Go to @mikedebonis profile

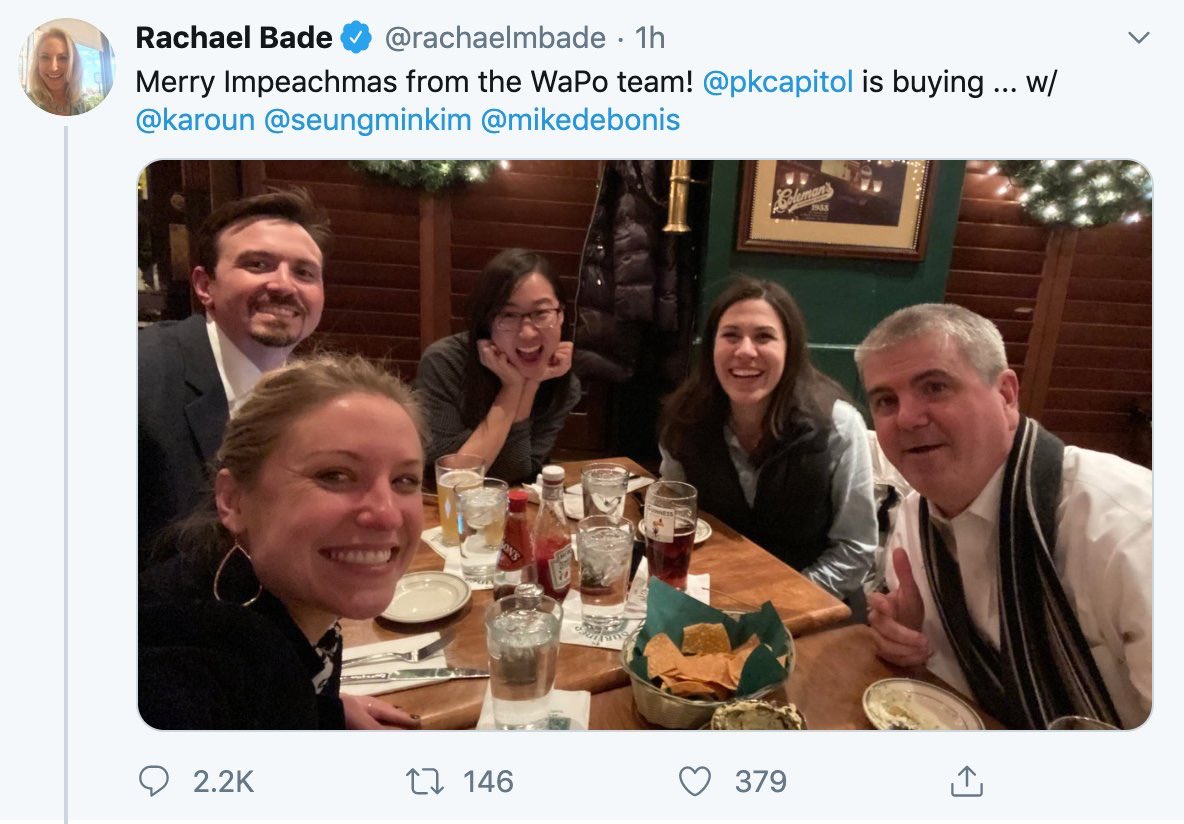[580, 121]
